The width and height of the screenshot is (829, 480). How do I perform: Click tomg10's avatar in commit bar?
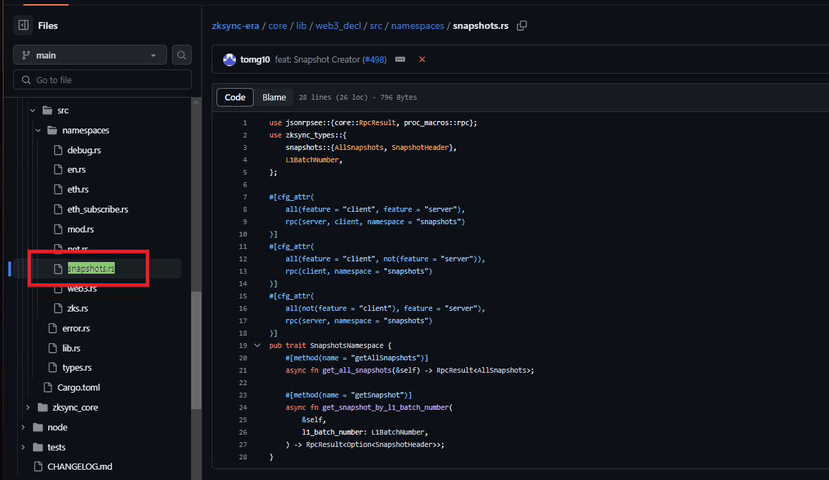coord(229,60)
